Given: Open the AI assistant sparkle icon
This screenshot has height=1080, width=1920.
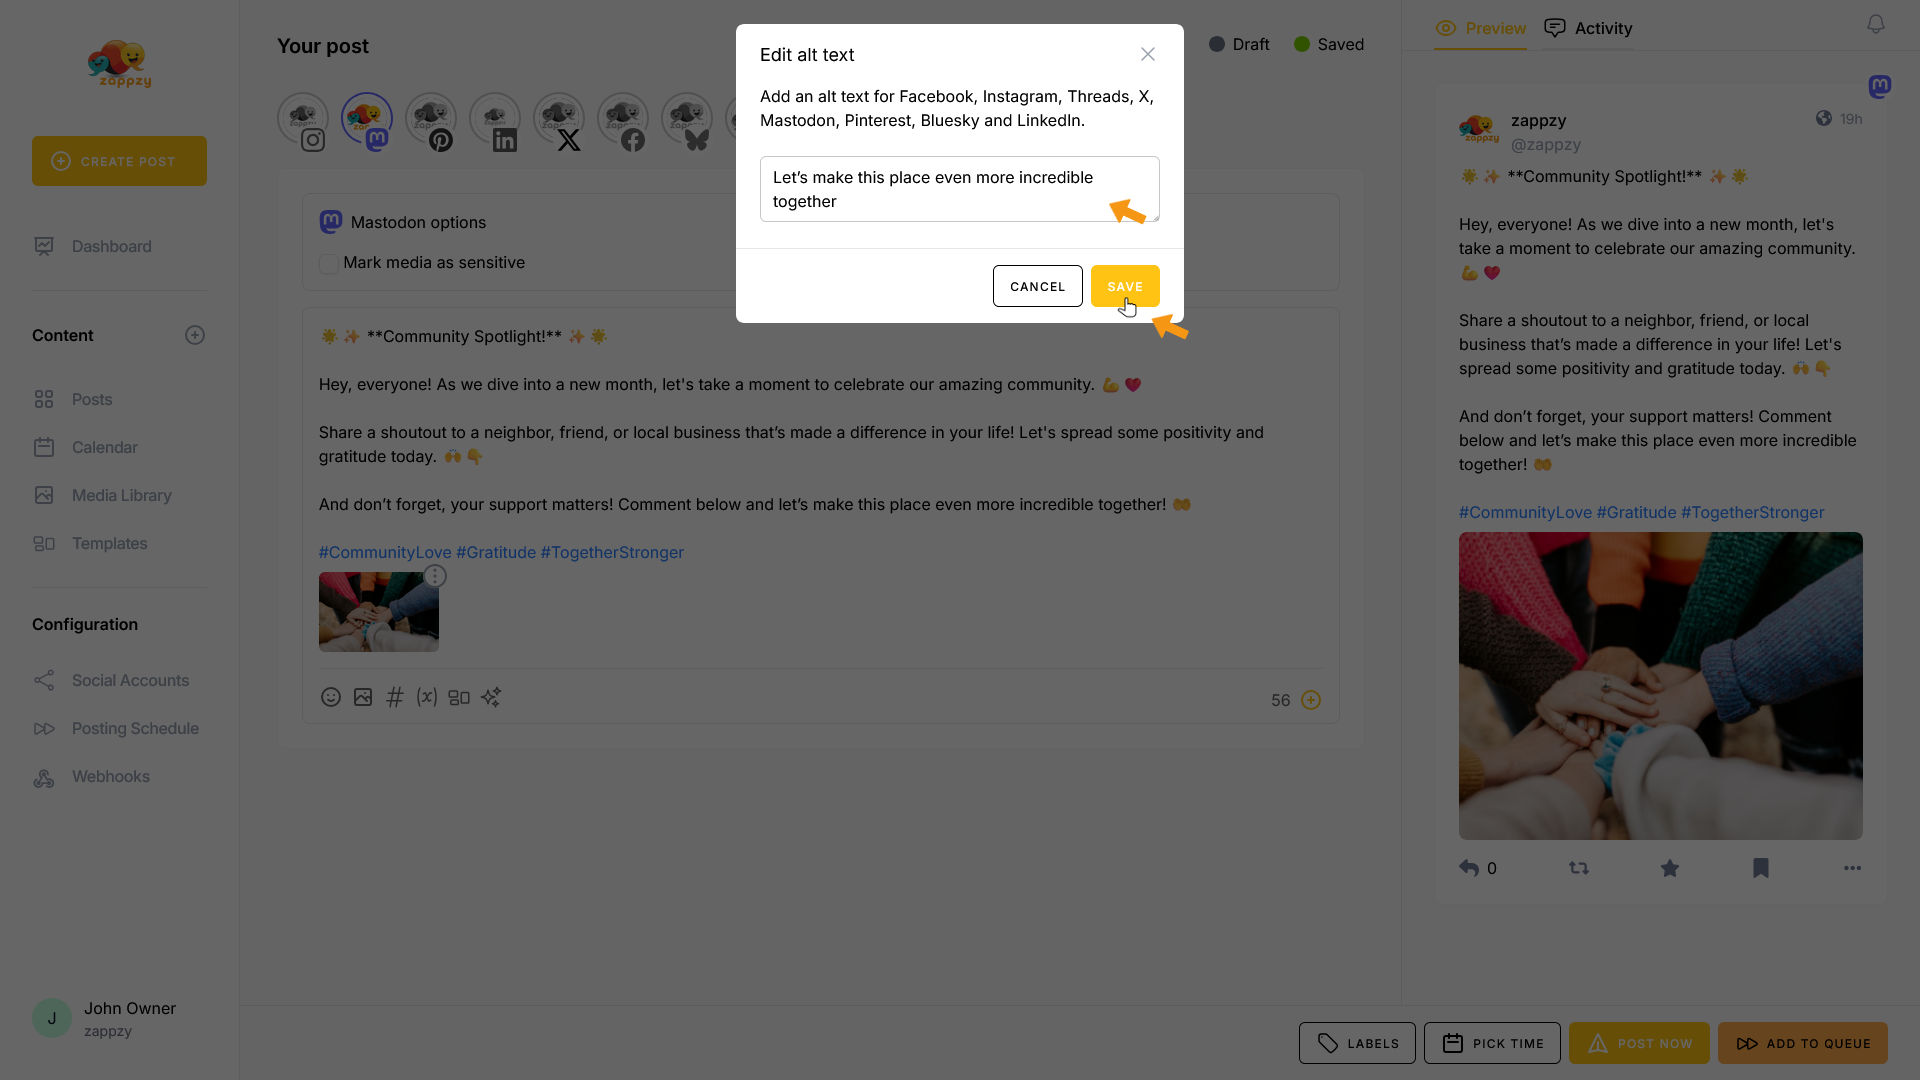Looking at the screenshot, I should click(491, 698).
